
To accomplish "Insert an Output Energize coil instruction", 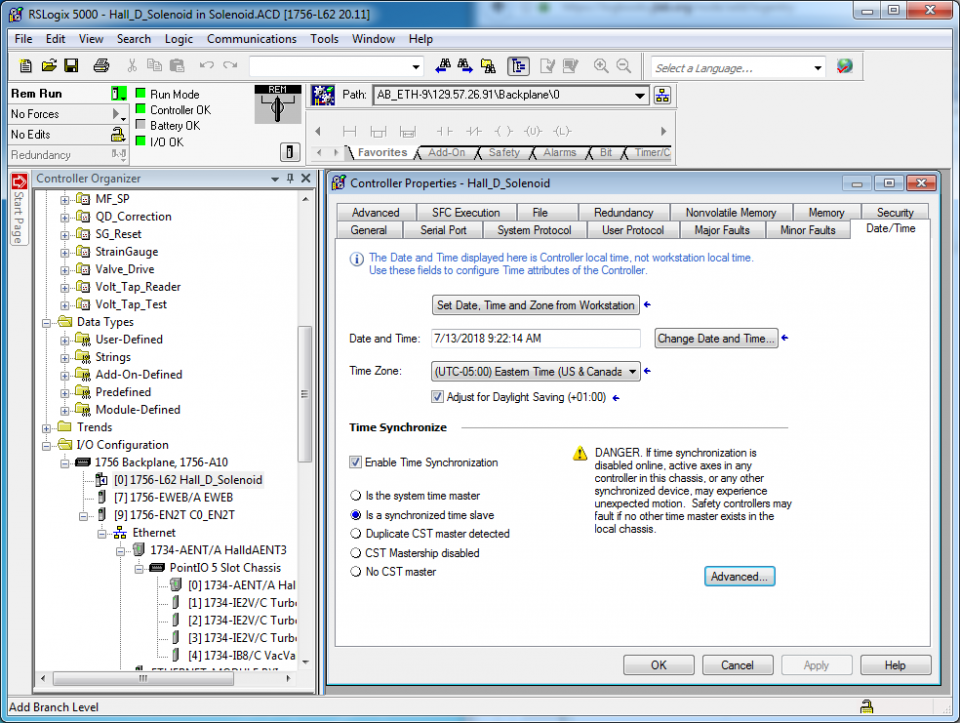I will tap(503, 132).
